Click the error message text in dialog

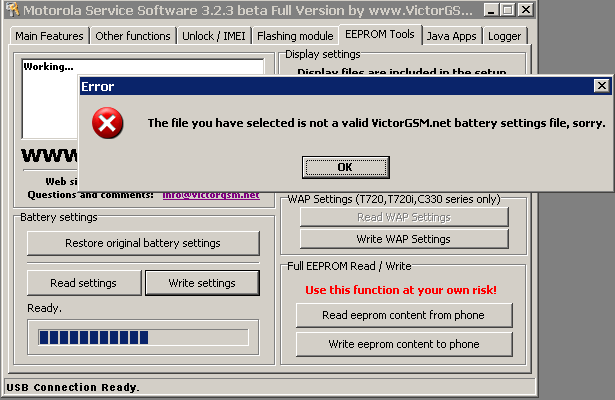click(x=377, y=123)
